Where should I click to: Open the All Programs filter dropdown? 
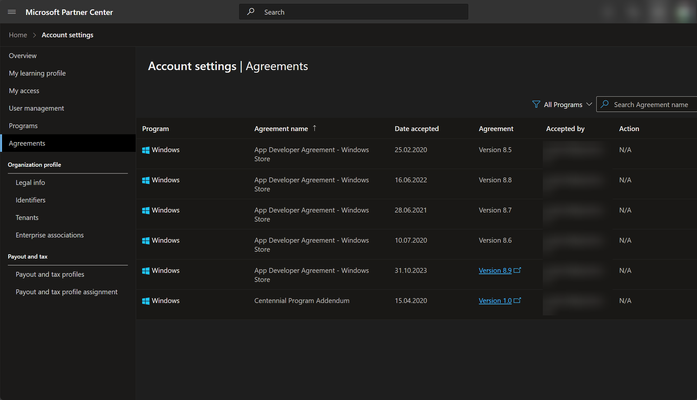[562, 104]
